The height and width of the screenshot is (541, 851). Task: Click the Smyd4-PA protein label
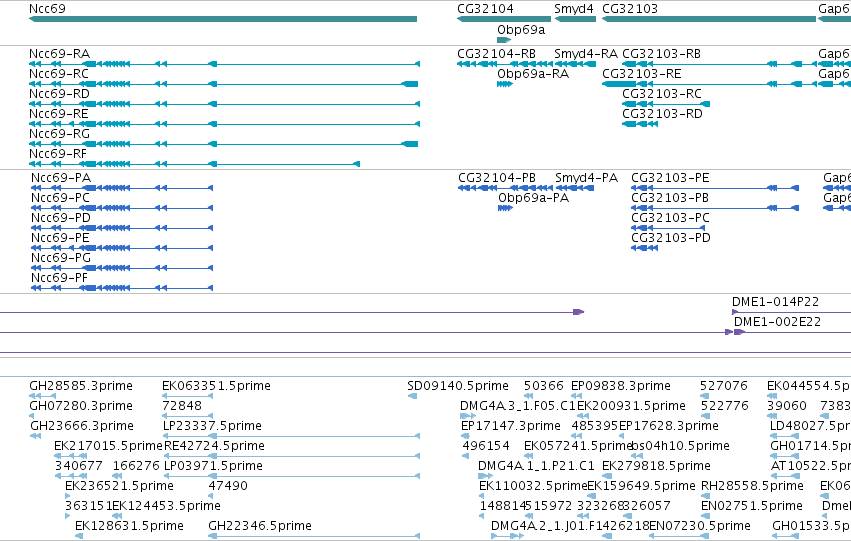click(x=587, y=179)
